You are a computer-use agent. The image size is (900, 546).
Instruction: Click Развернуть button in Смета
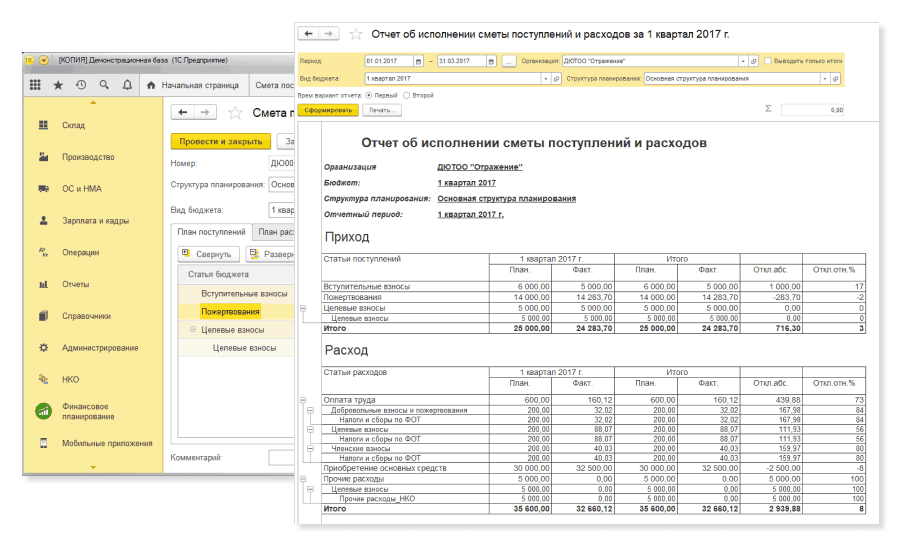click(x=270, y=254)
